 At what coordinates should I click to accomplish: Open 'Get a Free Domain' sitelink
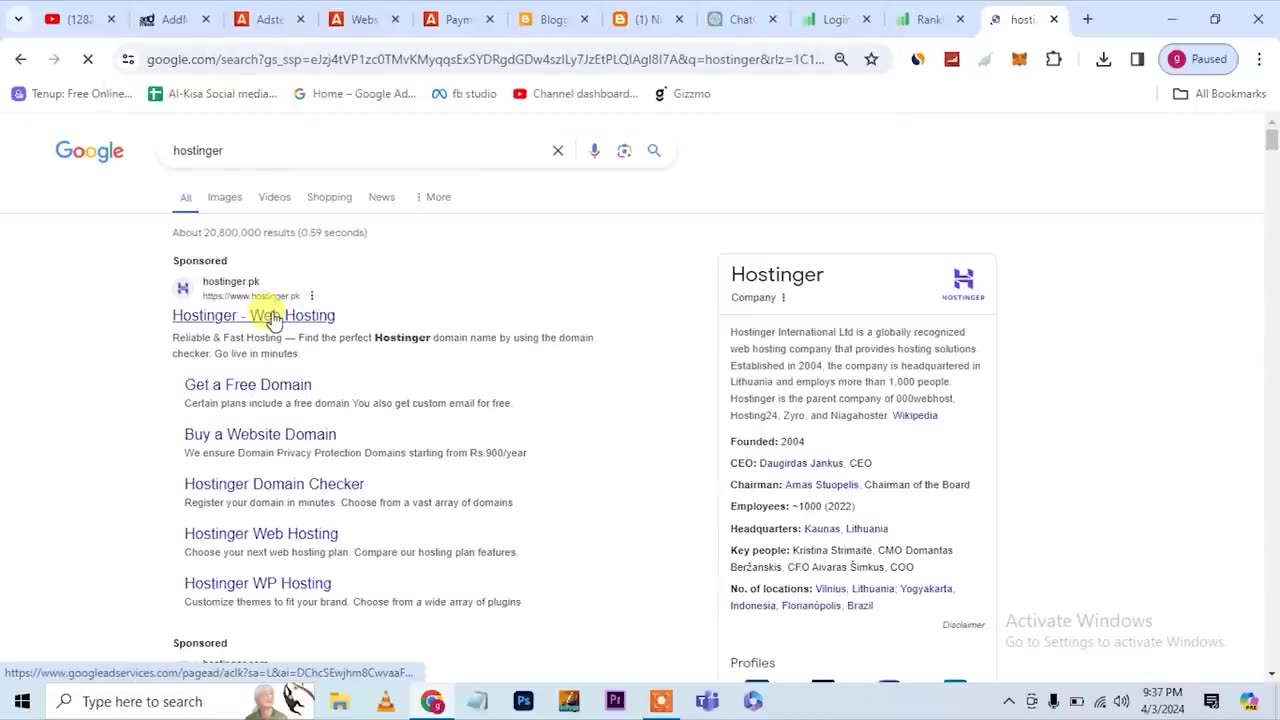[x=248, y=385]
